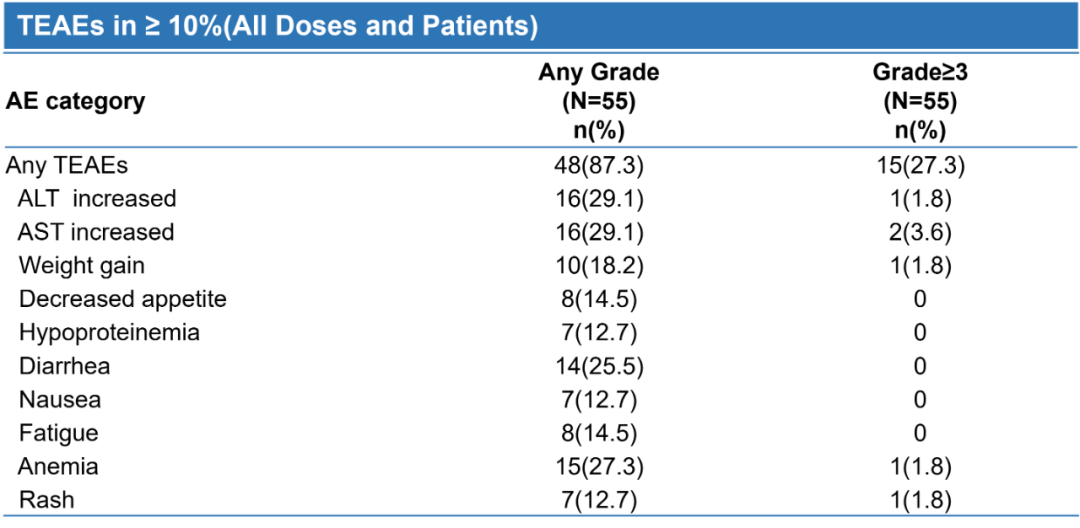Click the 'Nausea' row label
Screen dimensions: 1080x528
[60, 400]
